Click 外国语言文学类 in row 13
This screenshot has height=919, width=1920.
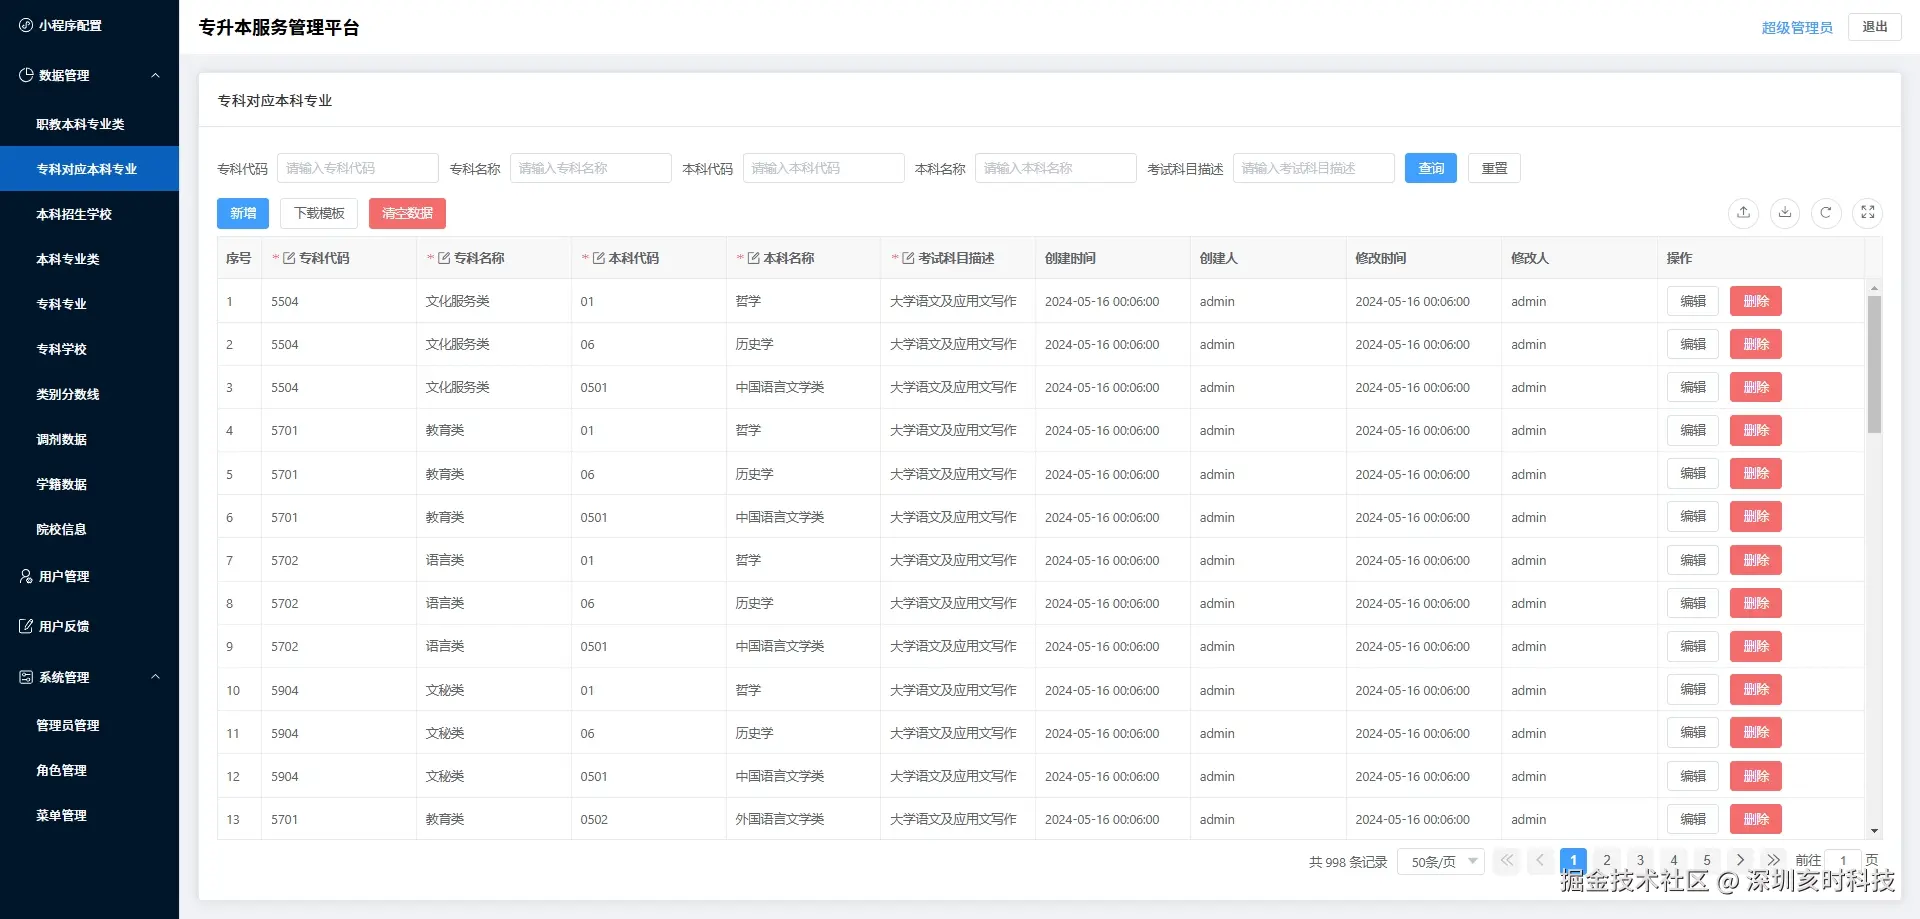tap(780, 819)
